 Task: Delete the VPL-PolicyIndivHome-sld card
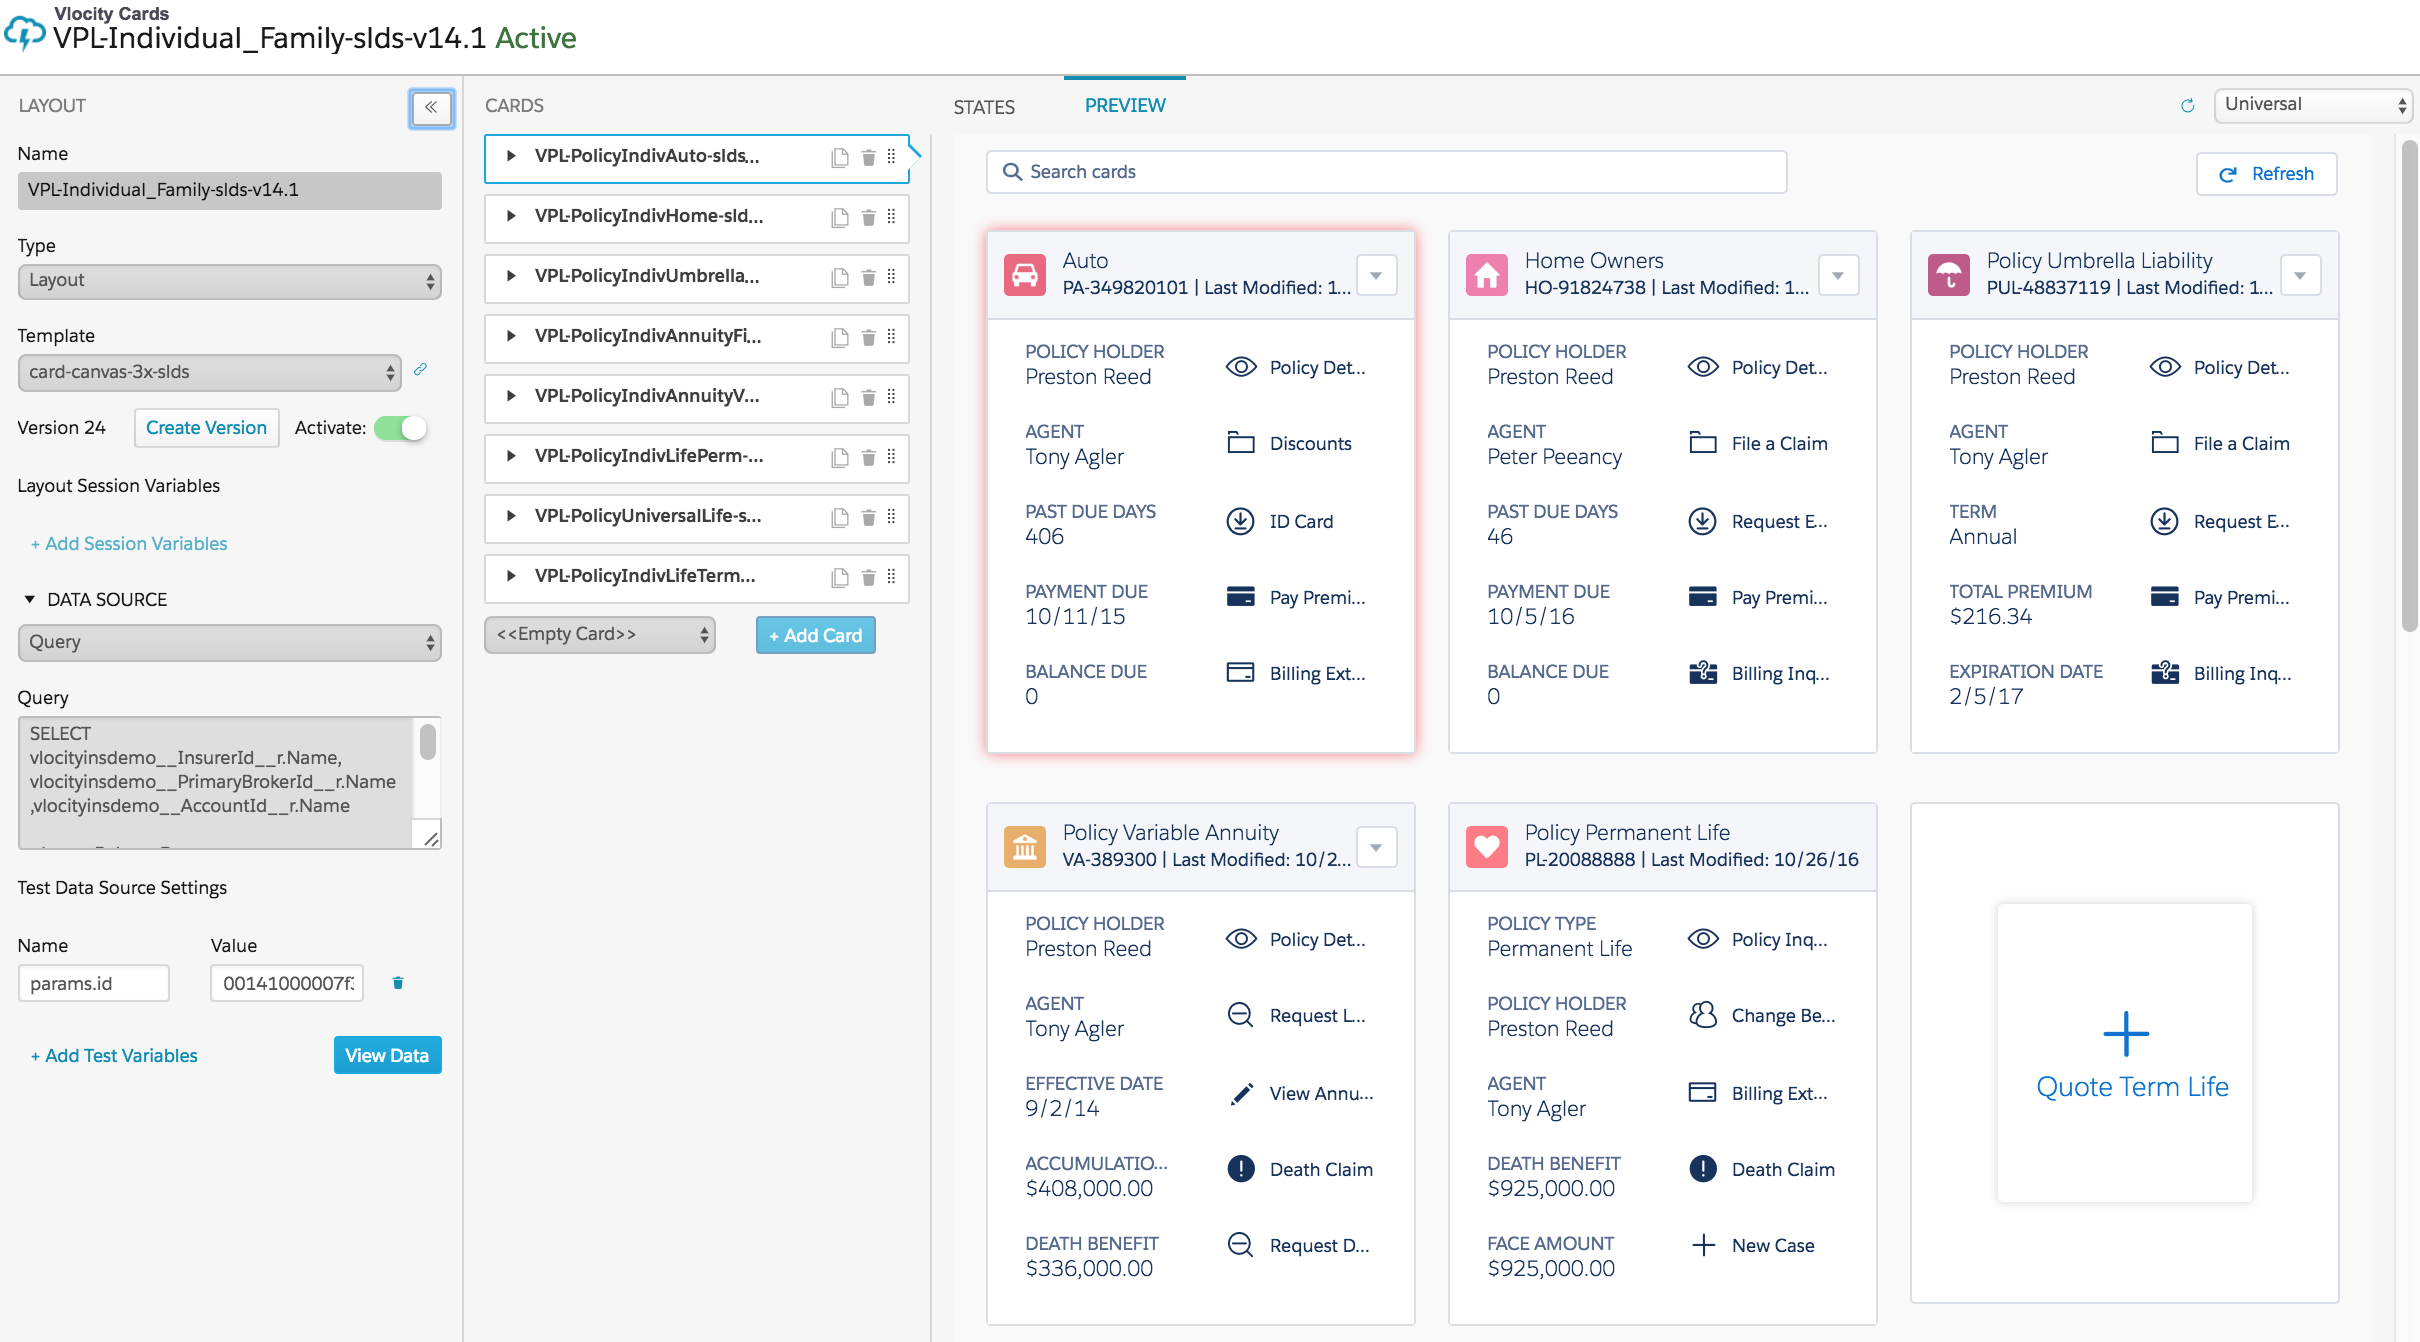coord(868,217)
